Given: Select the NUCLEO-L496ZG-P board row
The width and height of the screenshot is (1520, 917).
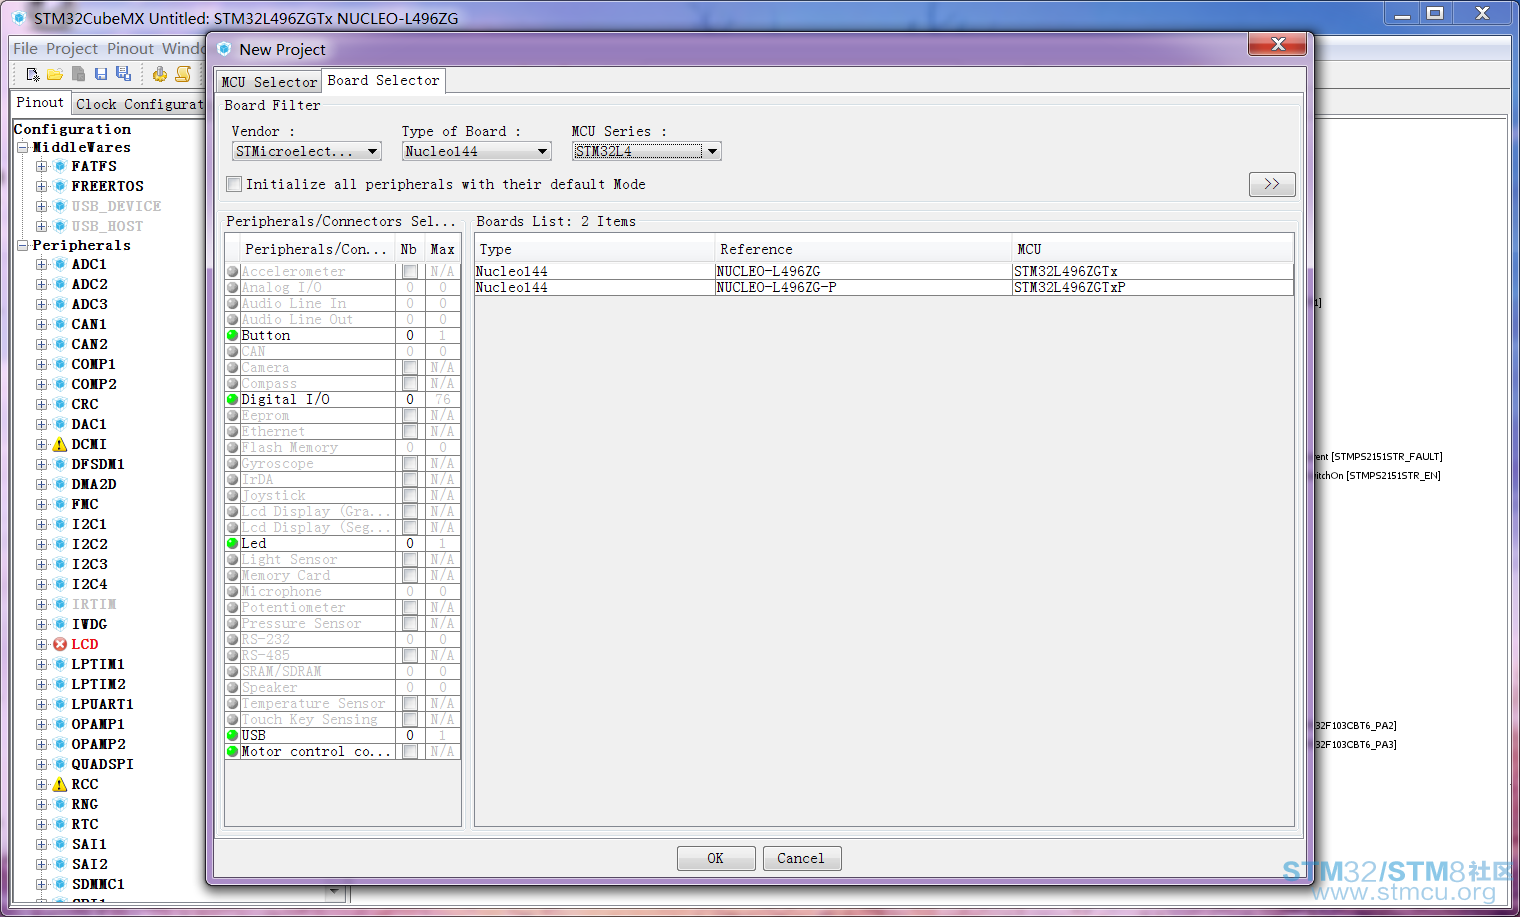Looking at the screenshot, I should point(884,288).
